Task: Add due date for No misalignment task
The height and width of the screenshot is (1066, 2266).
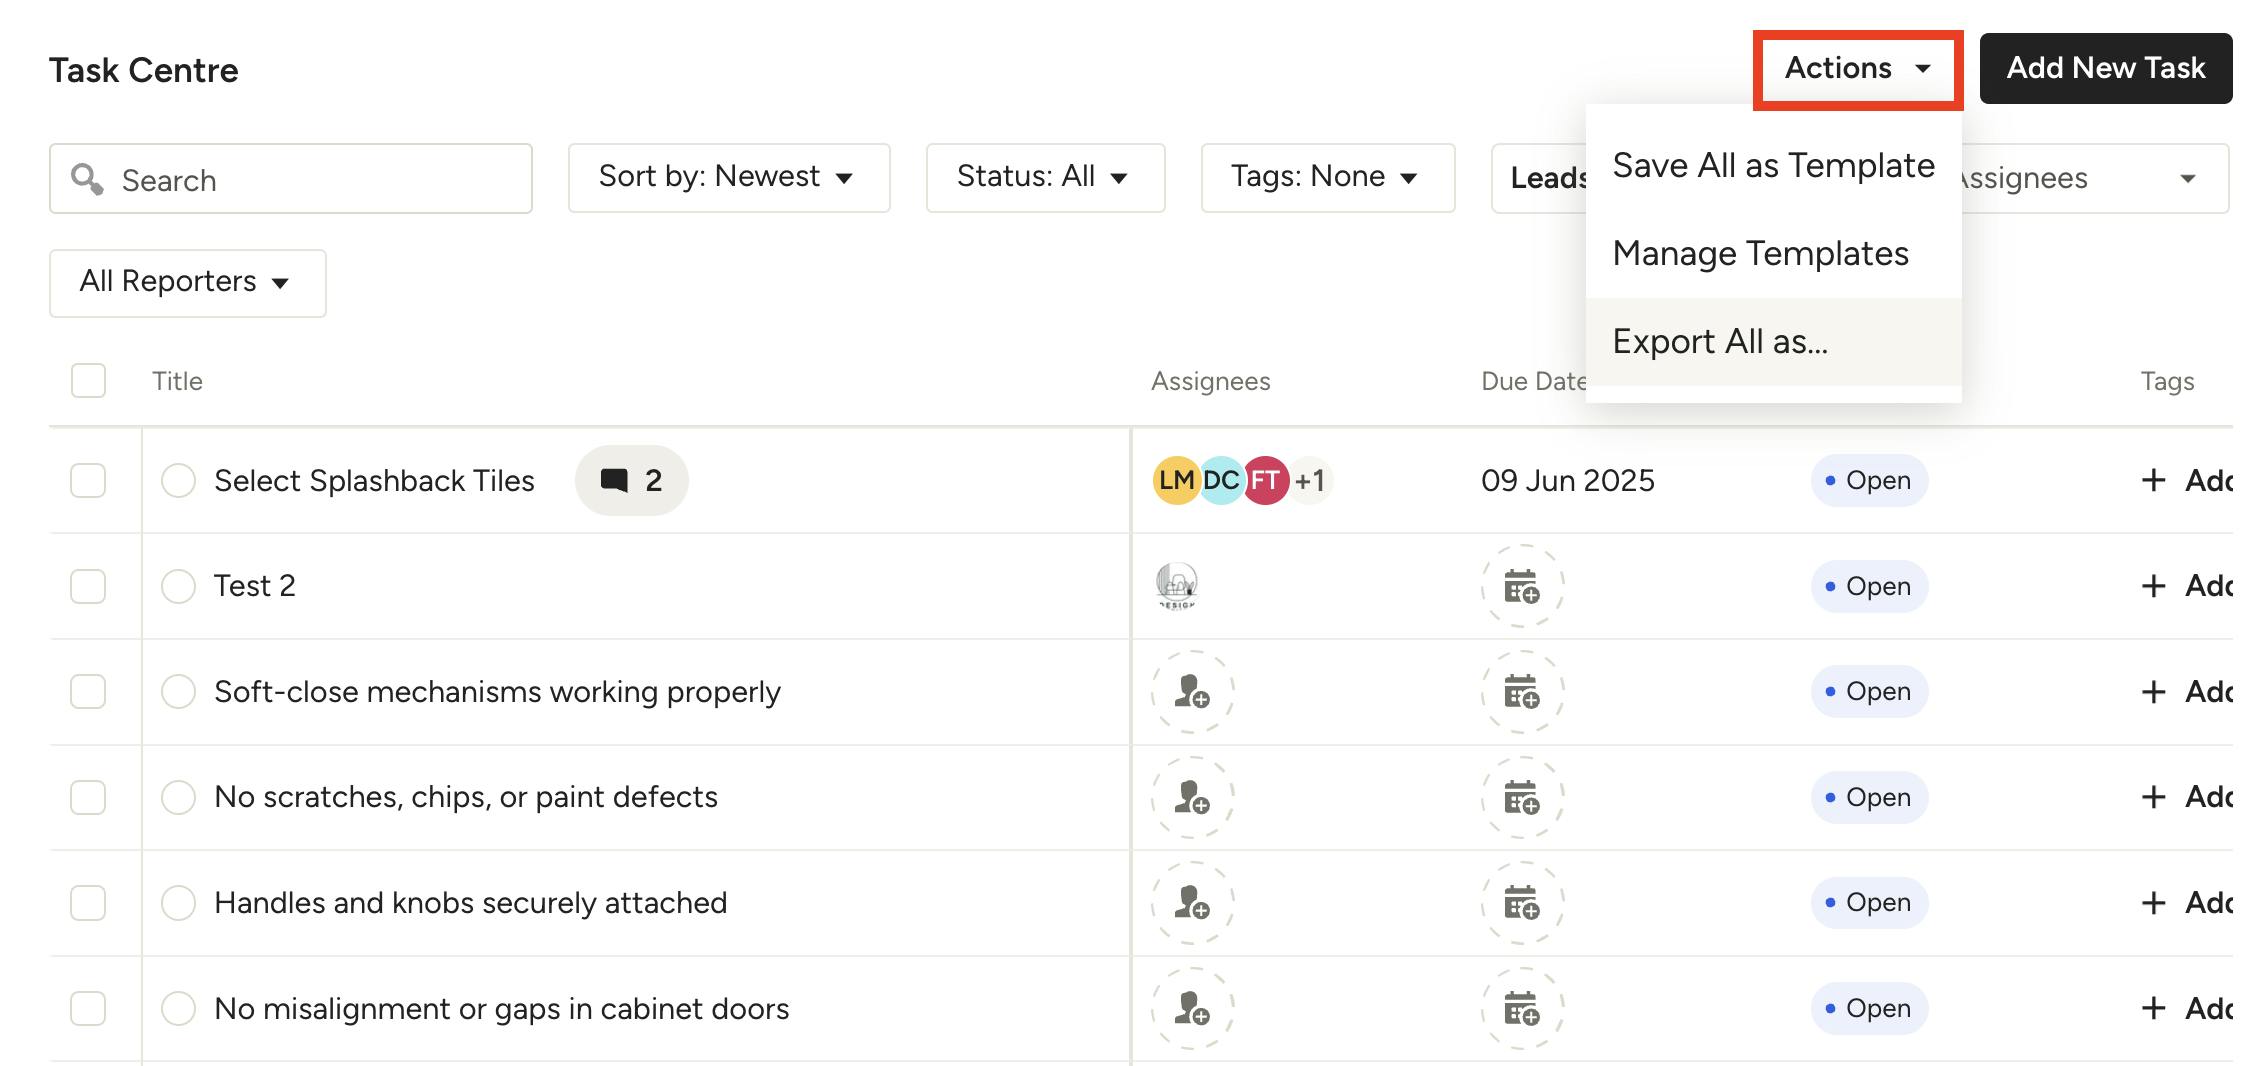Action: pos(1522,1009)
